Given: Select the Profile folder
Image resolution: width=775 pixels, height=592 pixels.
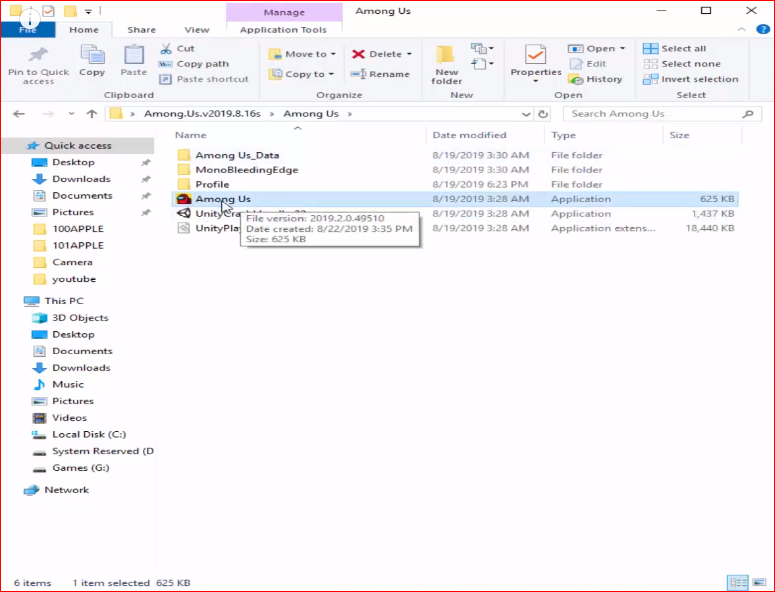Looking at the screenshot, I should click(212, 184).
